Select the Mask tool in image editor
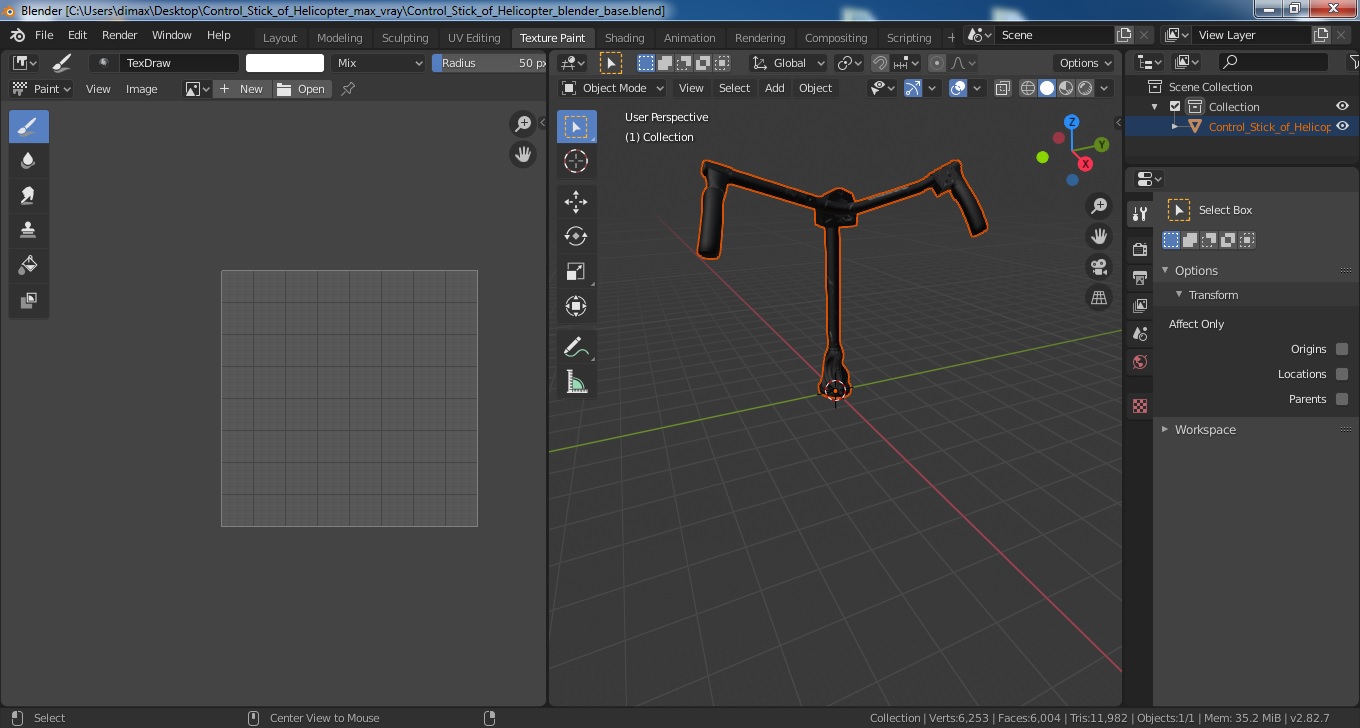The image size is (1360, 728). tap(29, 300)
